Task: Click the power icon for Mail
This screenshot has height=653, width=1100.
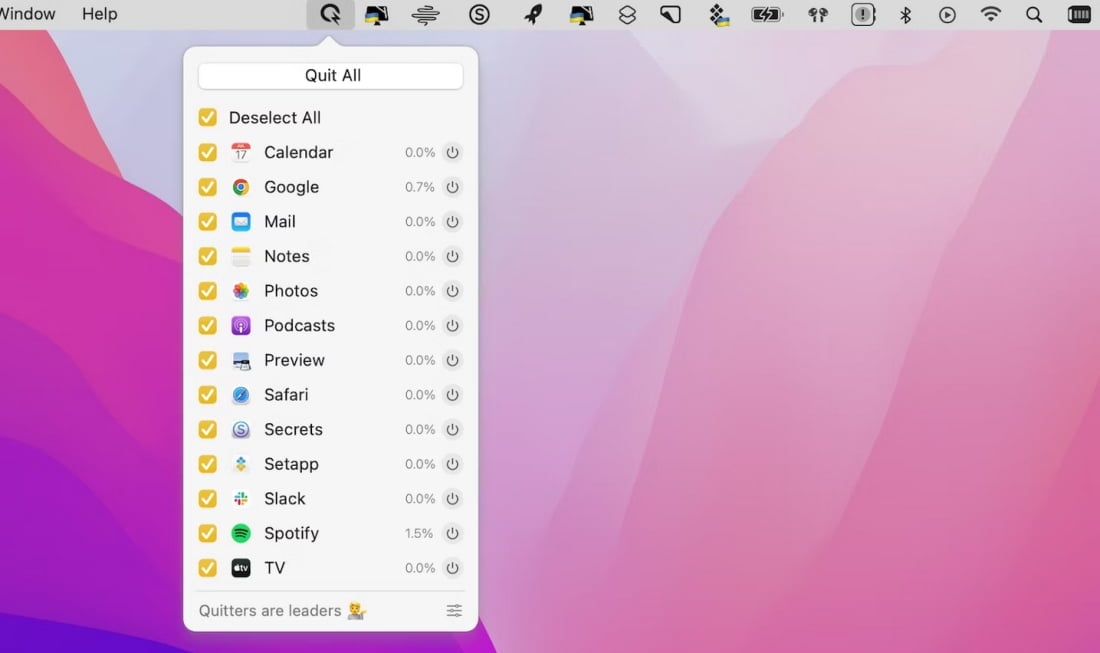Action: click(452, 222)
